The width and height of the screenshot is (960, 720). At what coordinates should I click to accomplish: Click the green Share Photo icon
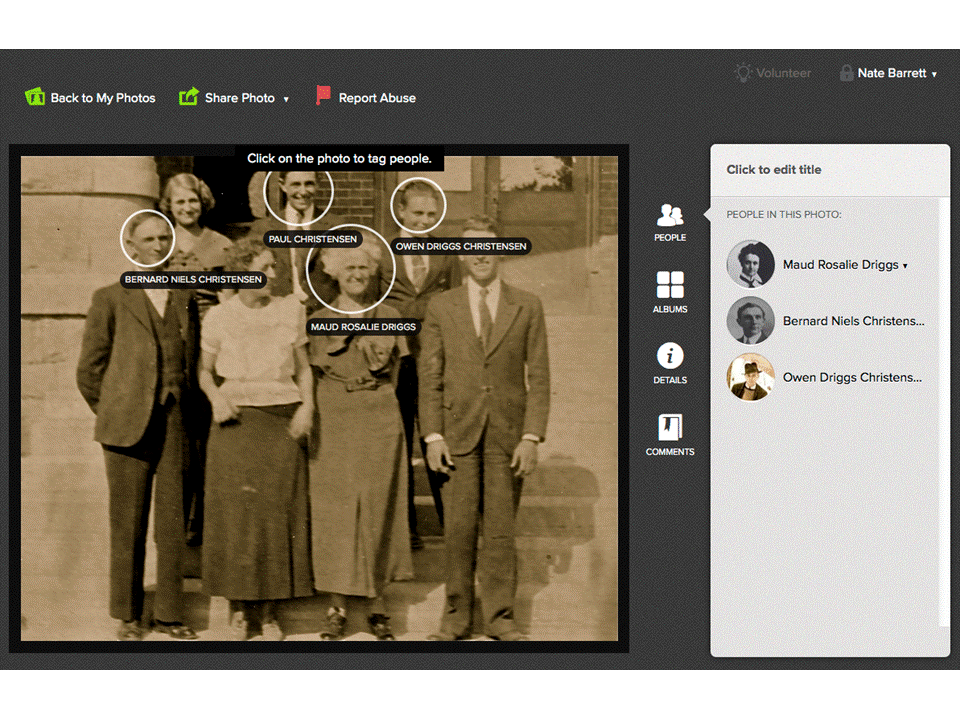(188, 96)
